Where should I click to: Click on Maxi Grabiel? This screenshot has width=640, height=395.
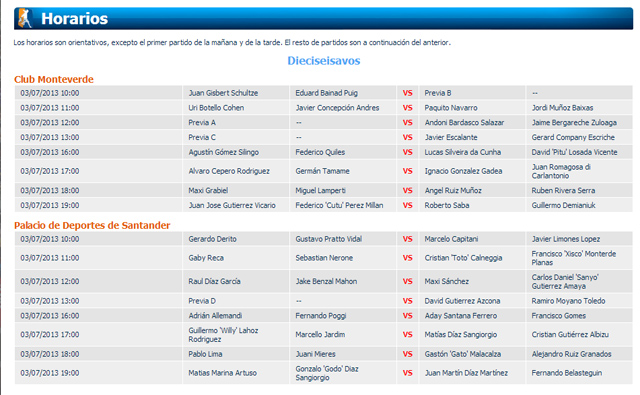[208, 191]
